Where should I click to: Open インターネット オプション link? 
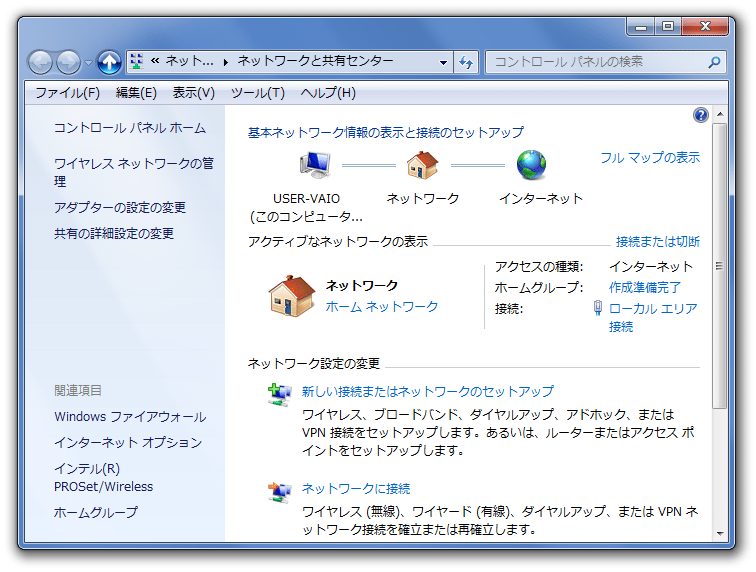128,442
